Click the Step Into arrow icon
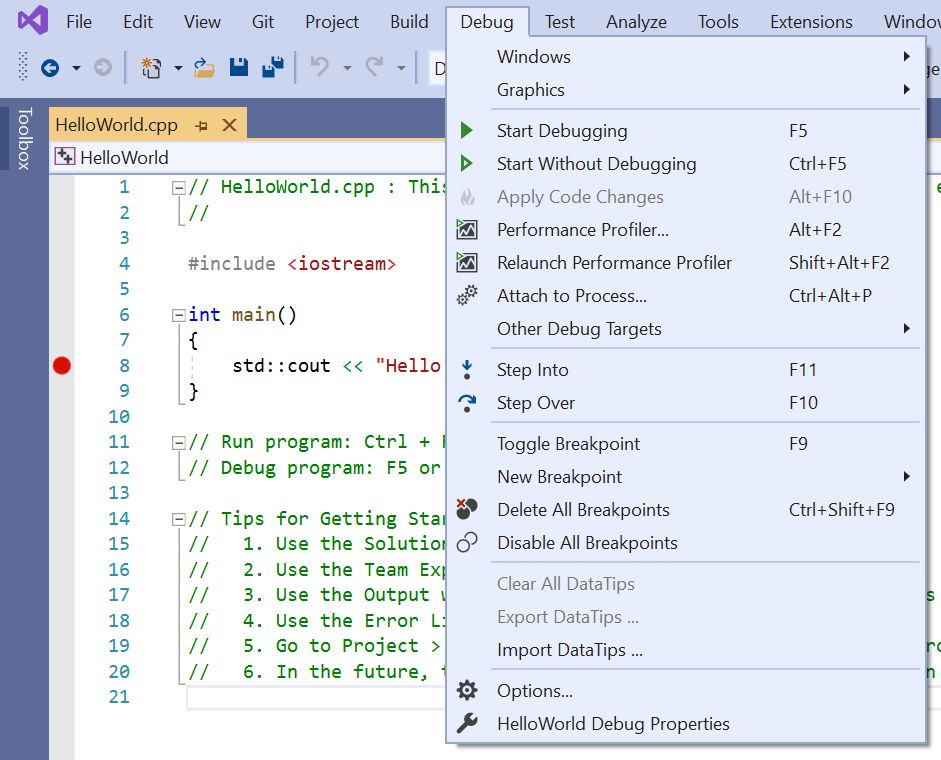This screenshot has height=760, width=941. point(466,370)
